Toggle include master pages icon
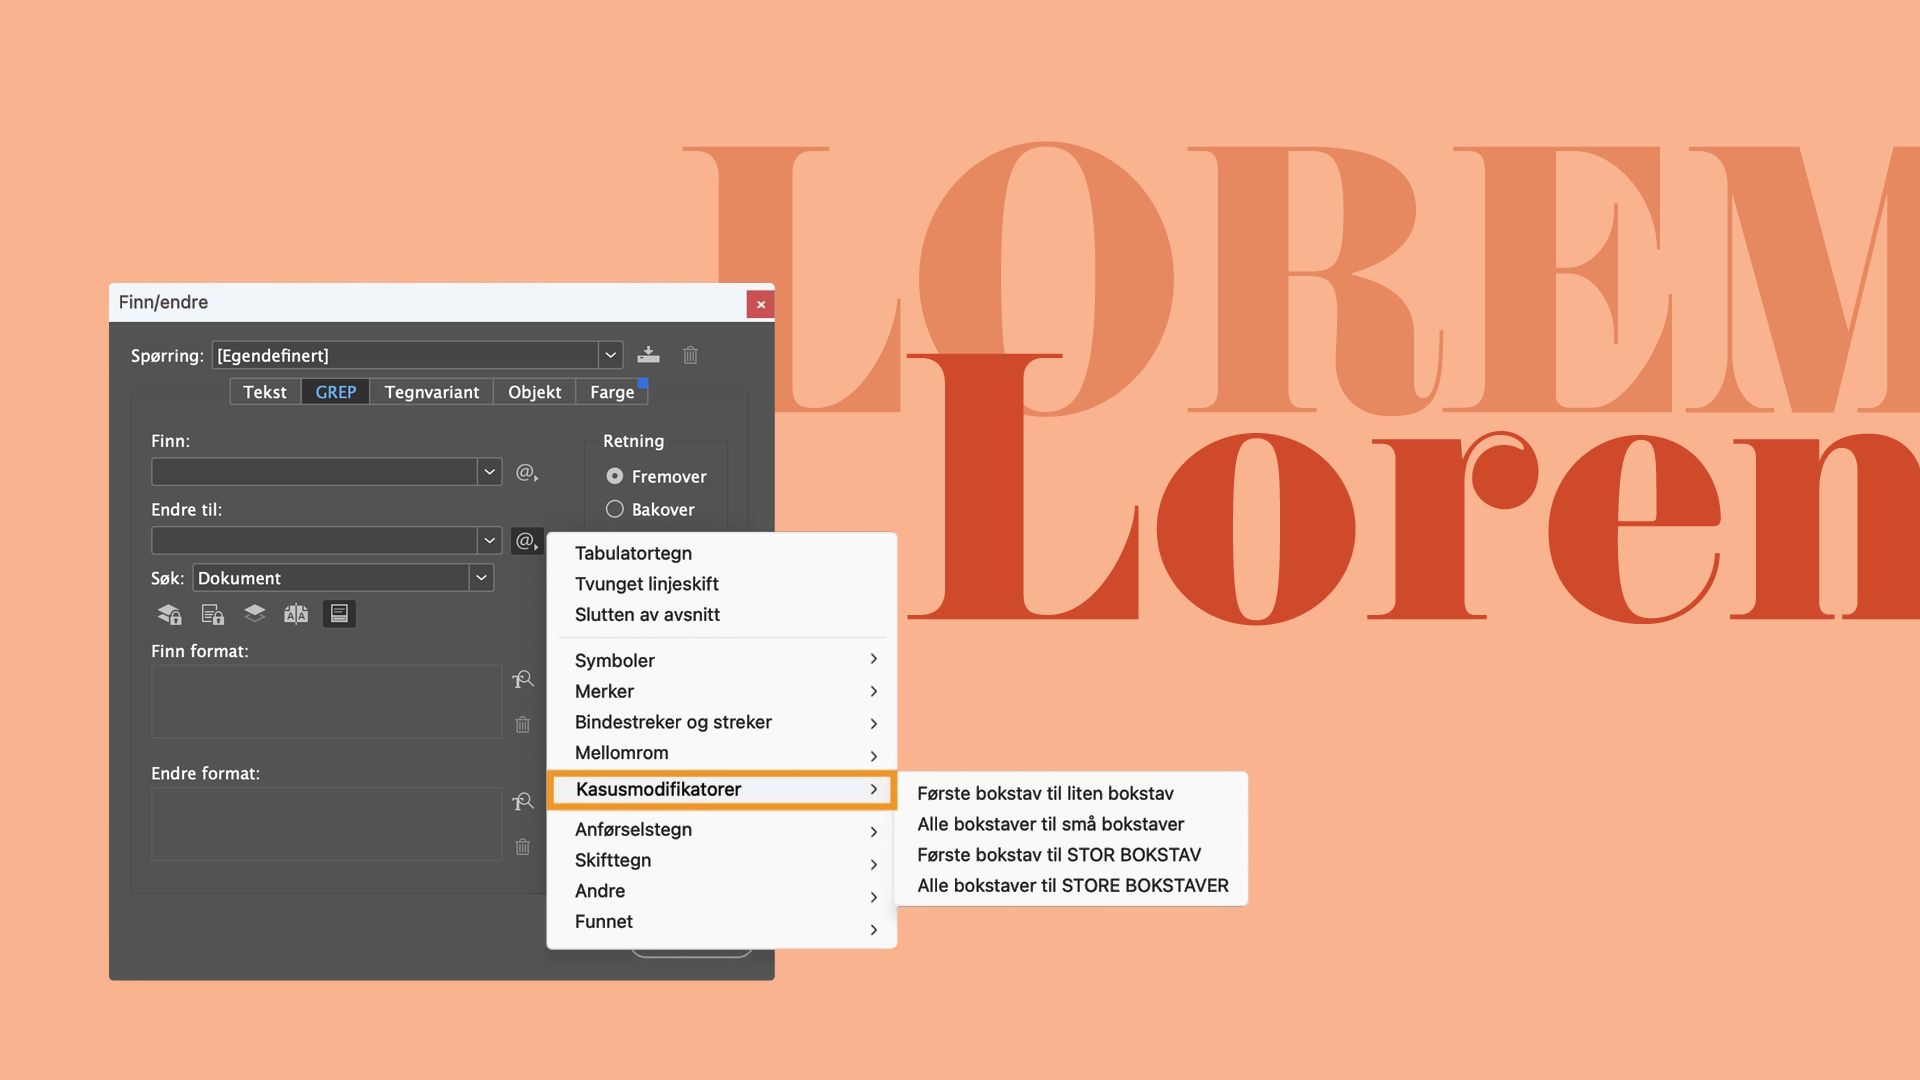The image size is (1920, 1080). coord(296,614)
